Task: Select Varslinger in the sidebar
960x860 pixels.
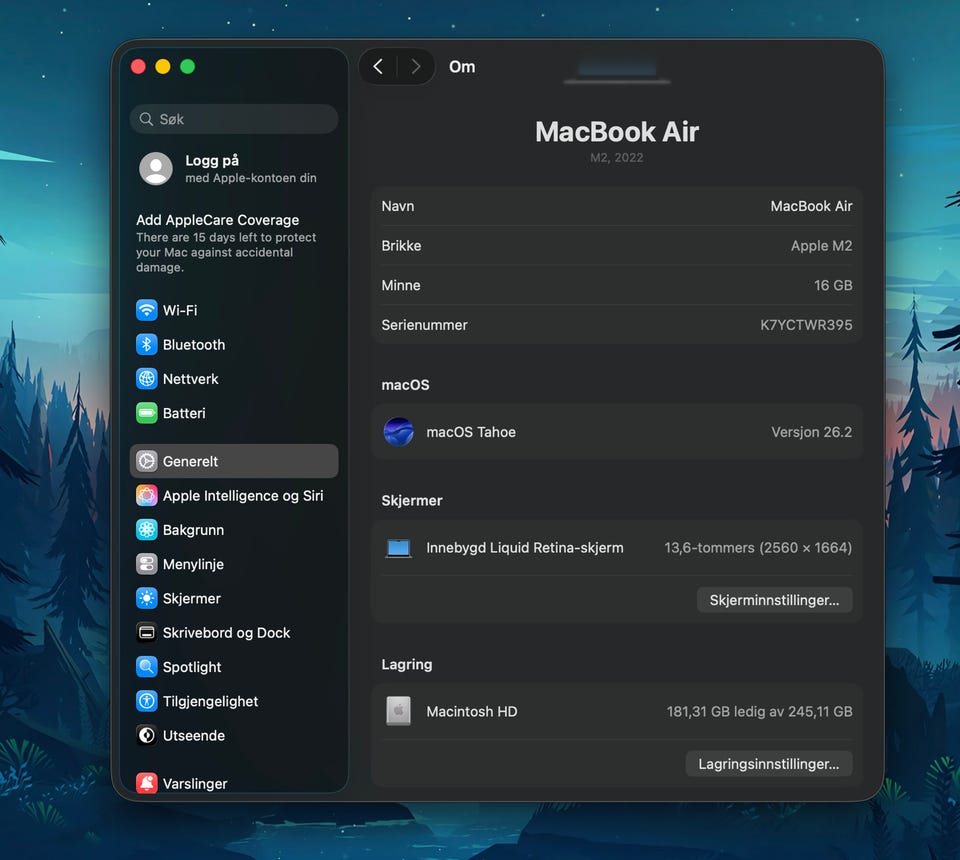Action: [234, 783]
